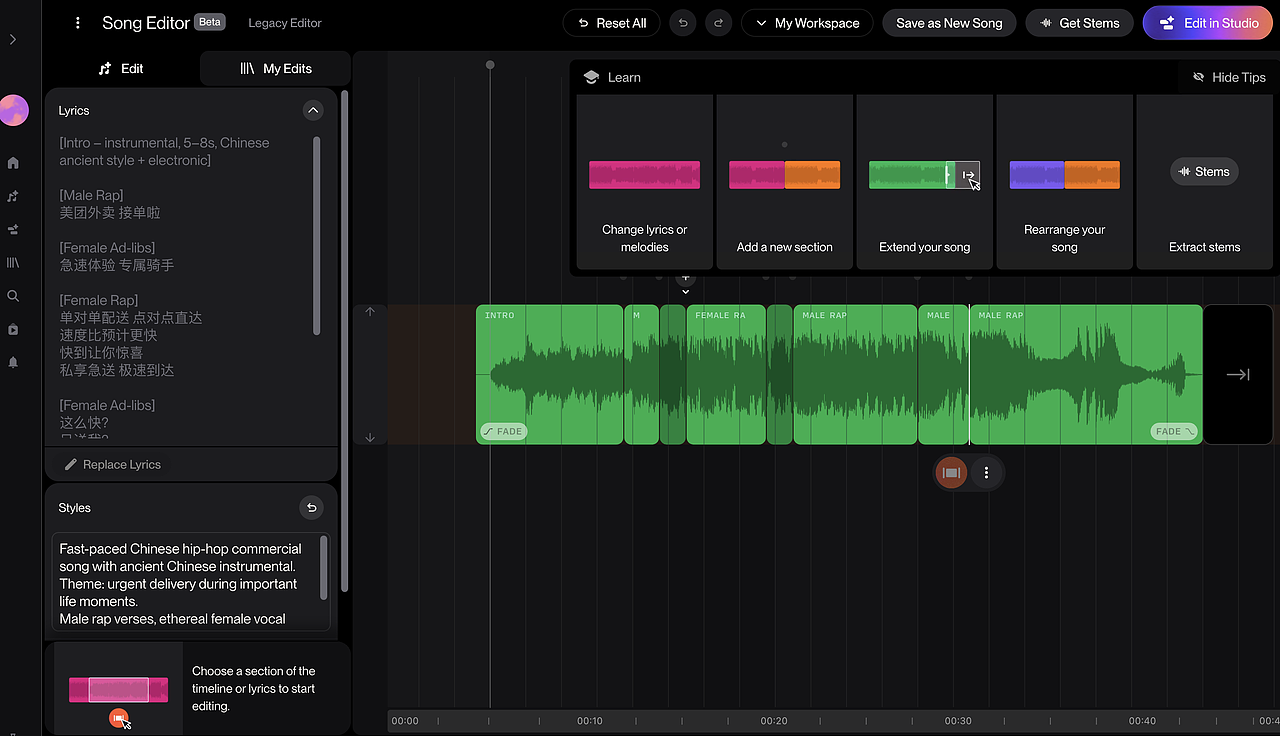
Task: Open the three-dot options below the waveform
Action: (986, 473)
